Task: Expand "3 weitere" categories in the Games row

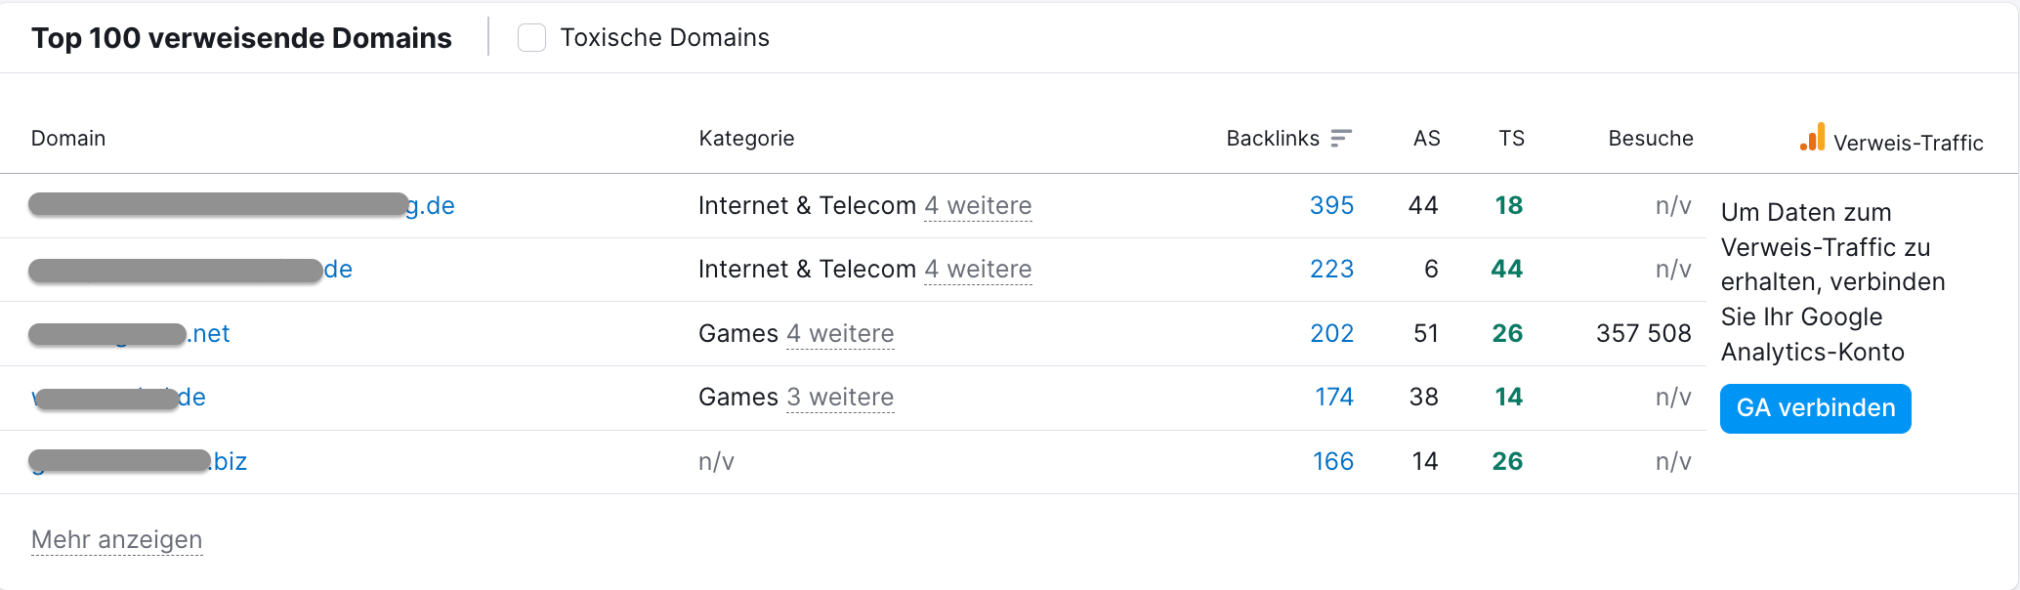Action: point(840,397)
